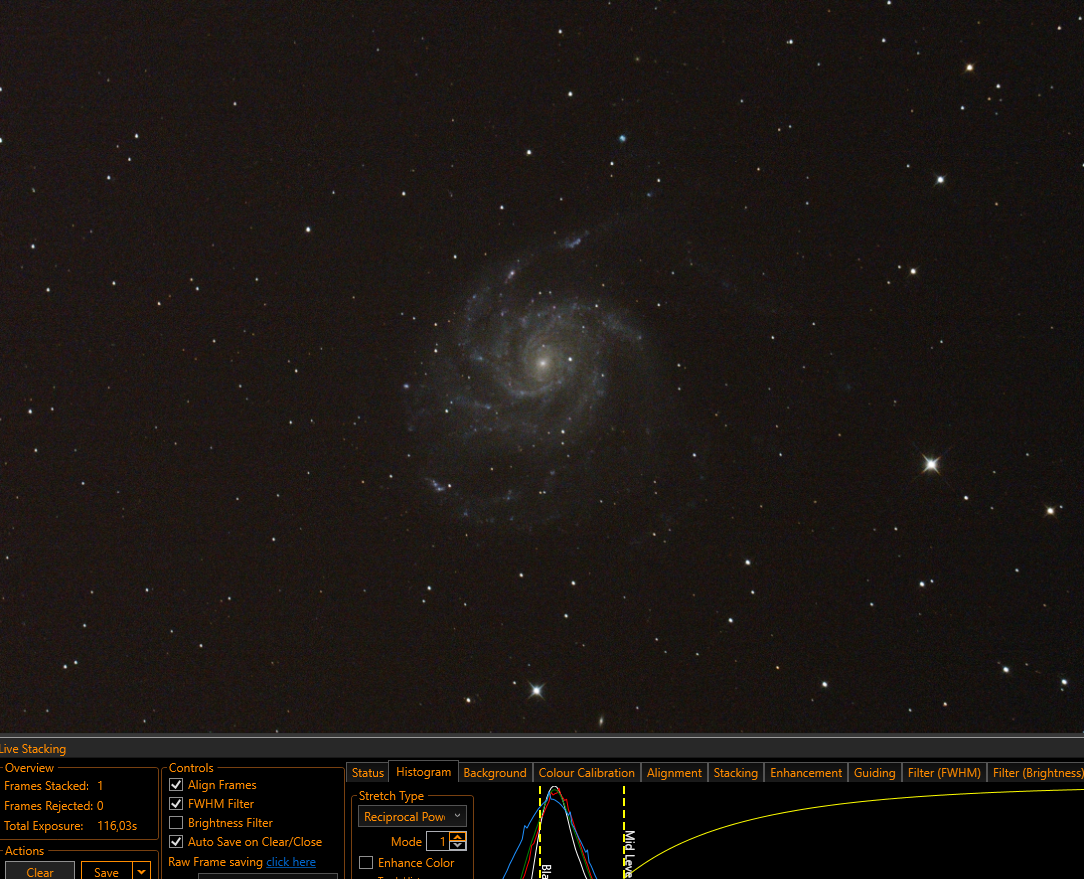Go to the Alignment tab

click(674, 772)
